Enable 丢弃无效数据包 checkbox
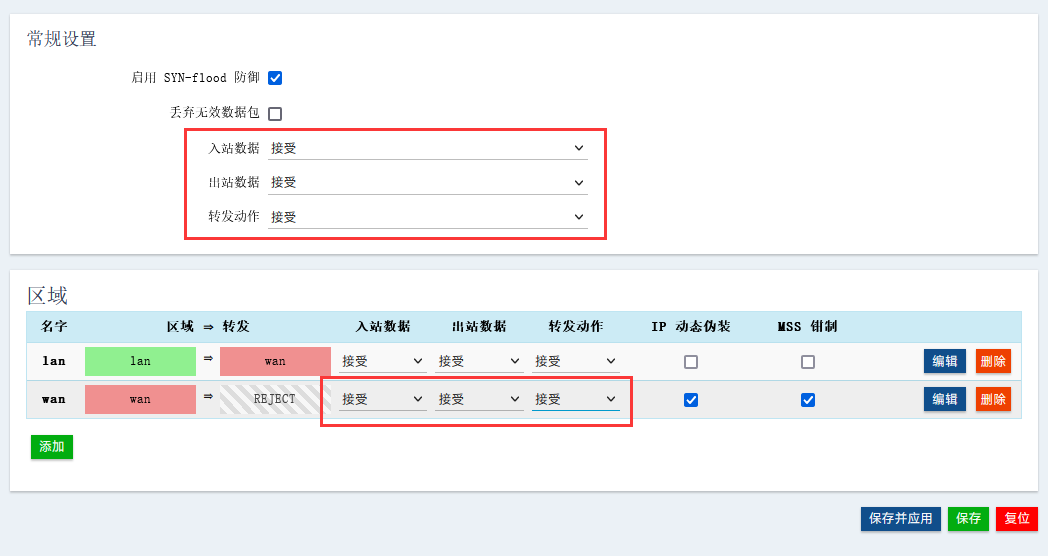The image size is (1048, 556). tap(275, 114)
